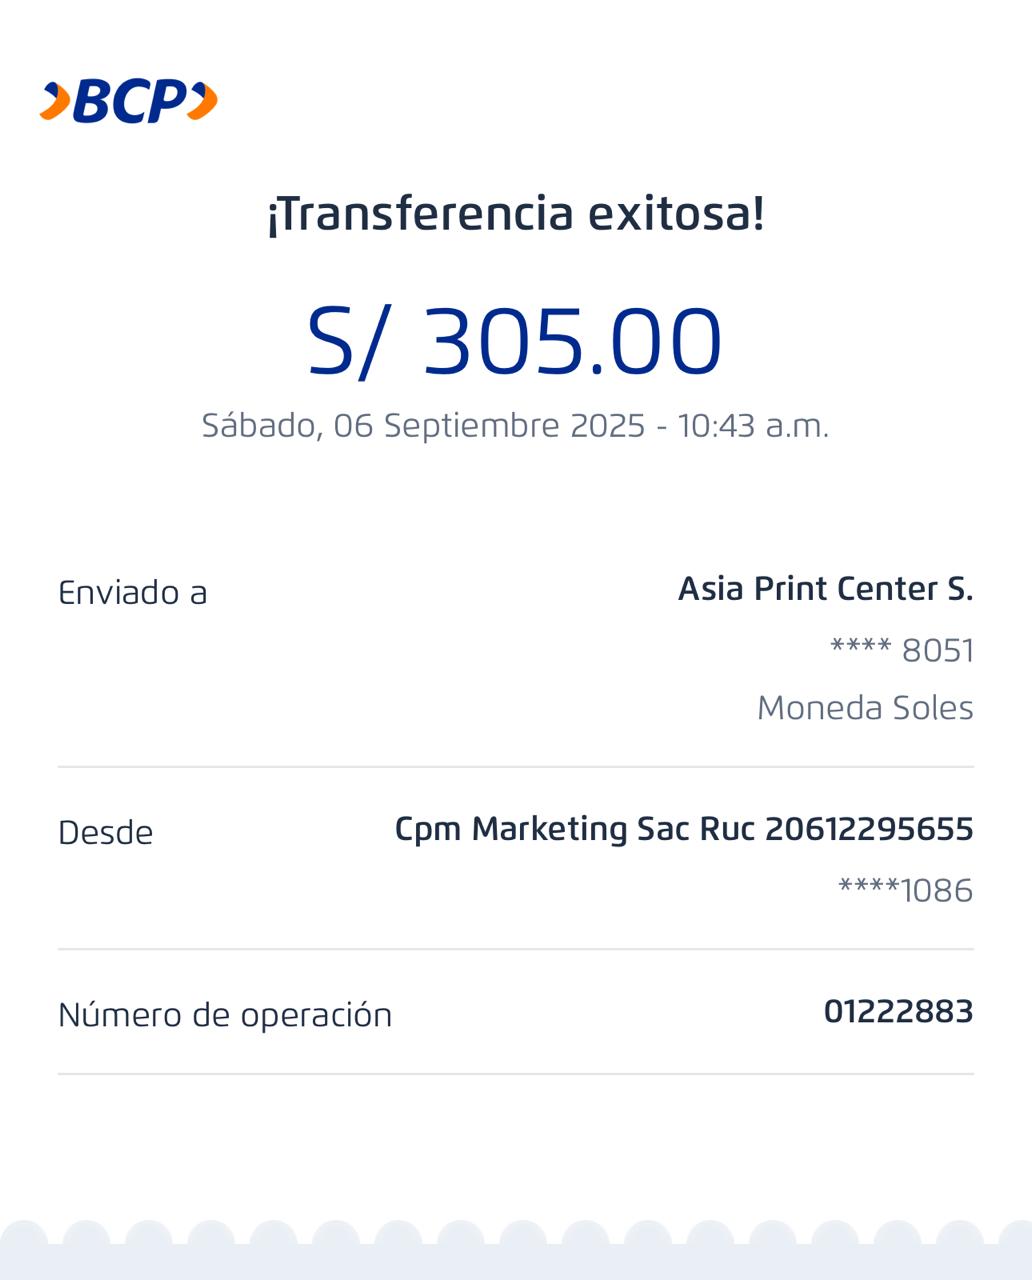This screenshot has height=1280, width=1032.
Task: Click the divider line under operation number
Action: tap(516, 1074)
